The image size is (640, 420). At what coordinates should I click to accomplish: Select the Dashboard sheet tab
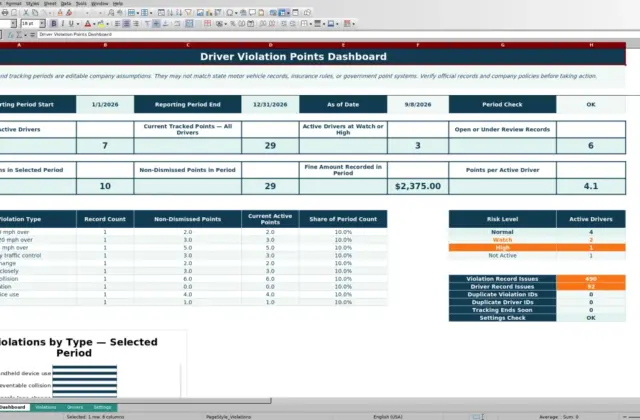(13, 407)
